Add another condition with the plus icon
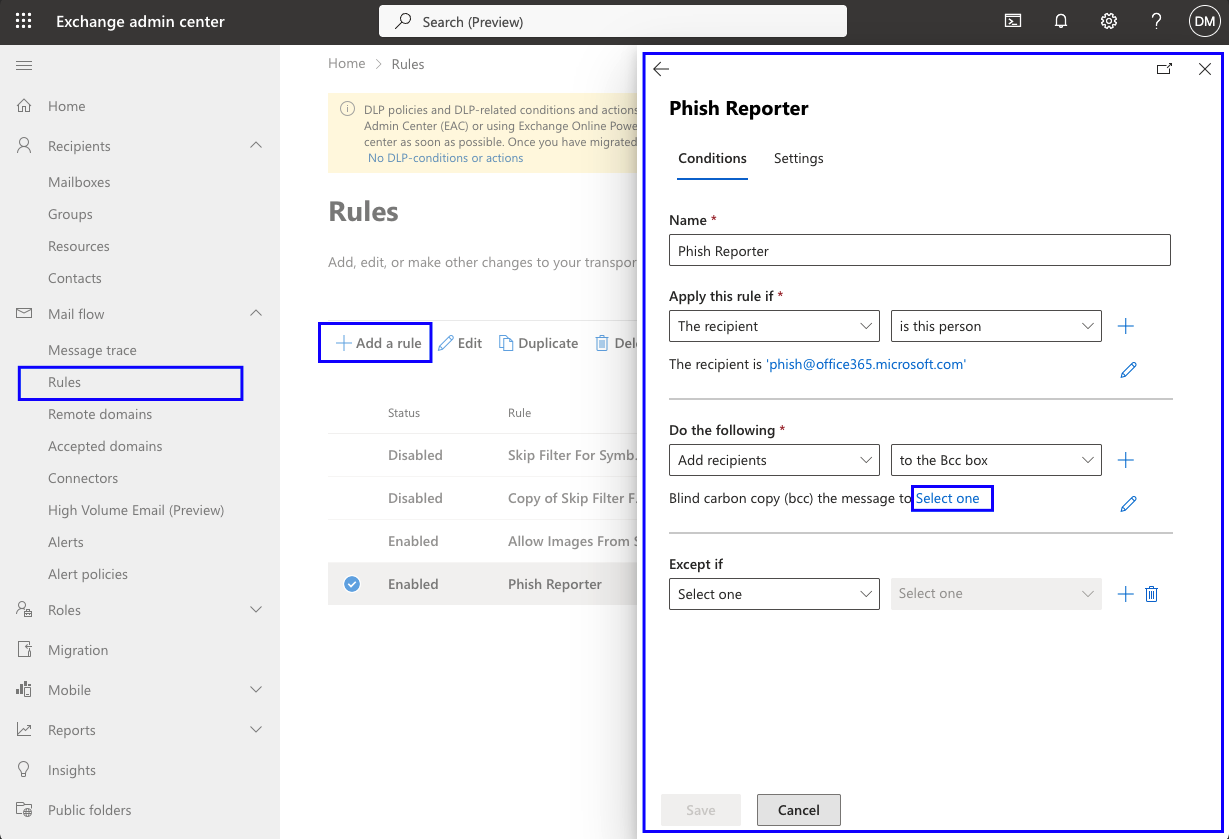Screen dimensions: 1229x839 tap(1126, 326)
